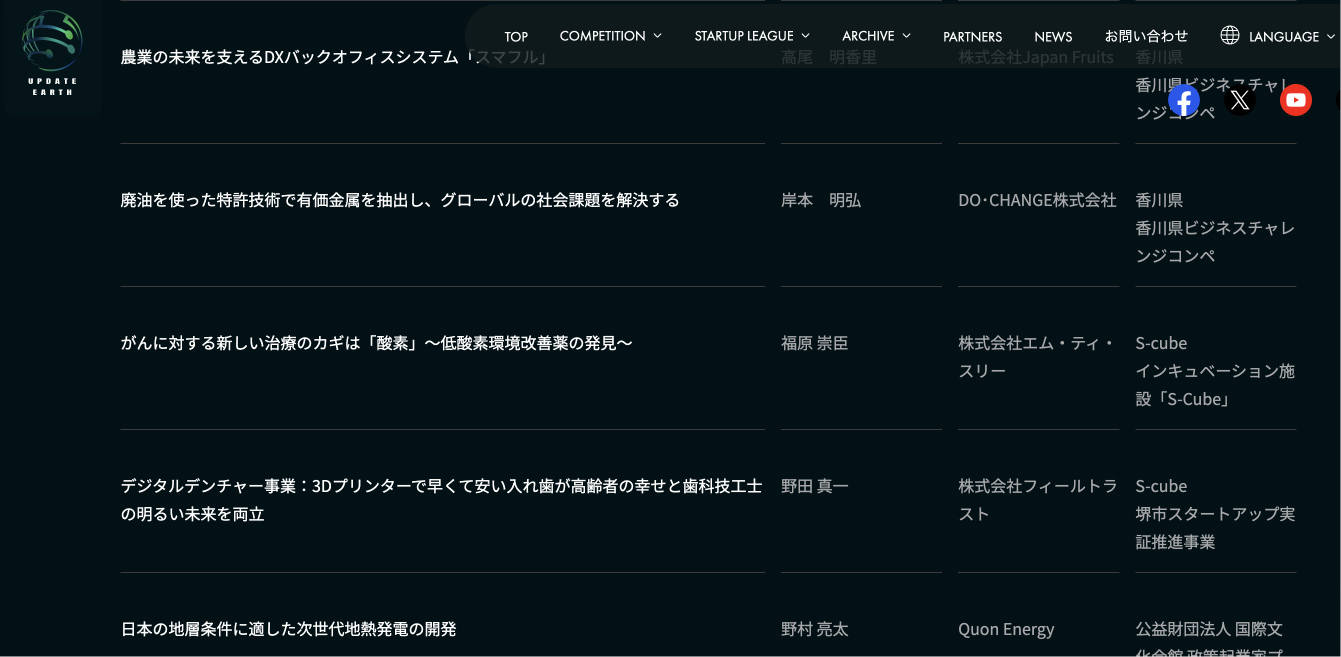
Task: Click the presenter name 野田 真一
Action: [x=815, y=486]
